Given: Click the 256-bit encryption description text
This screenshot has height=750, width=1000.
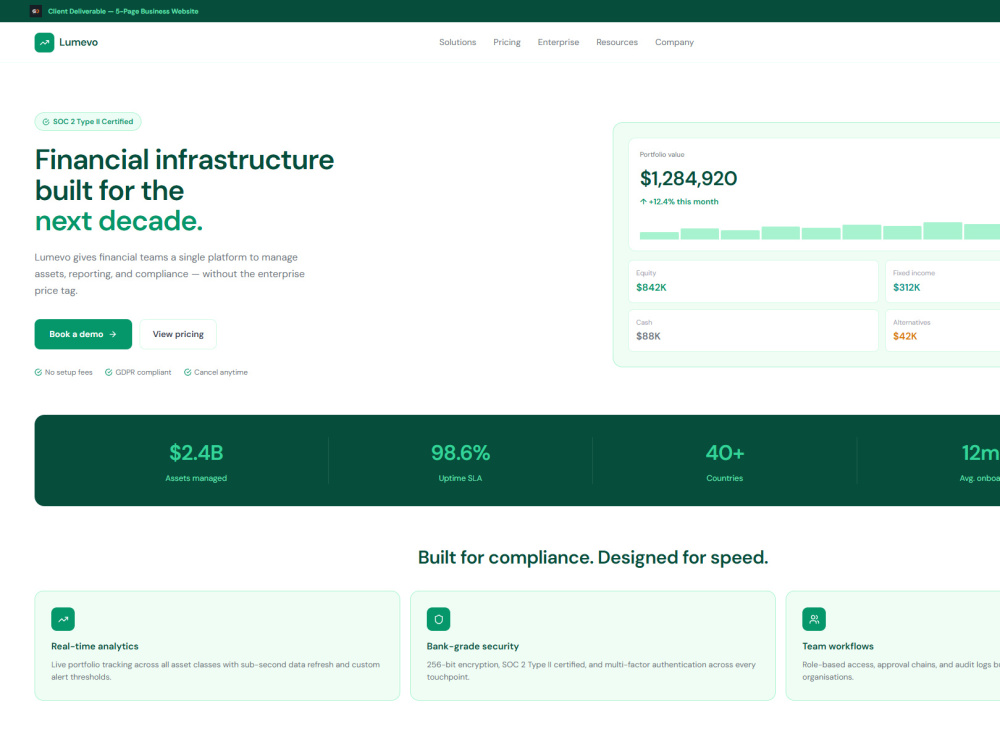Looking at the screenshot, I should click(x=591, y=671).
